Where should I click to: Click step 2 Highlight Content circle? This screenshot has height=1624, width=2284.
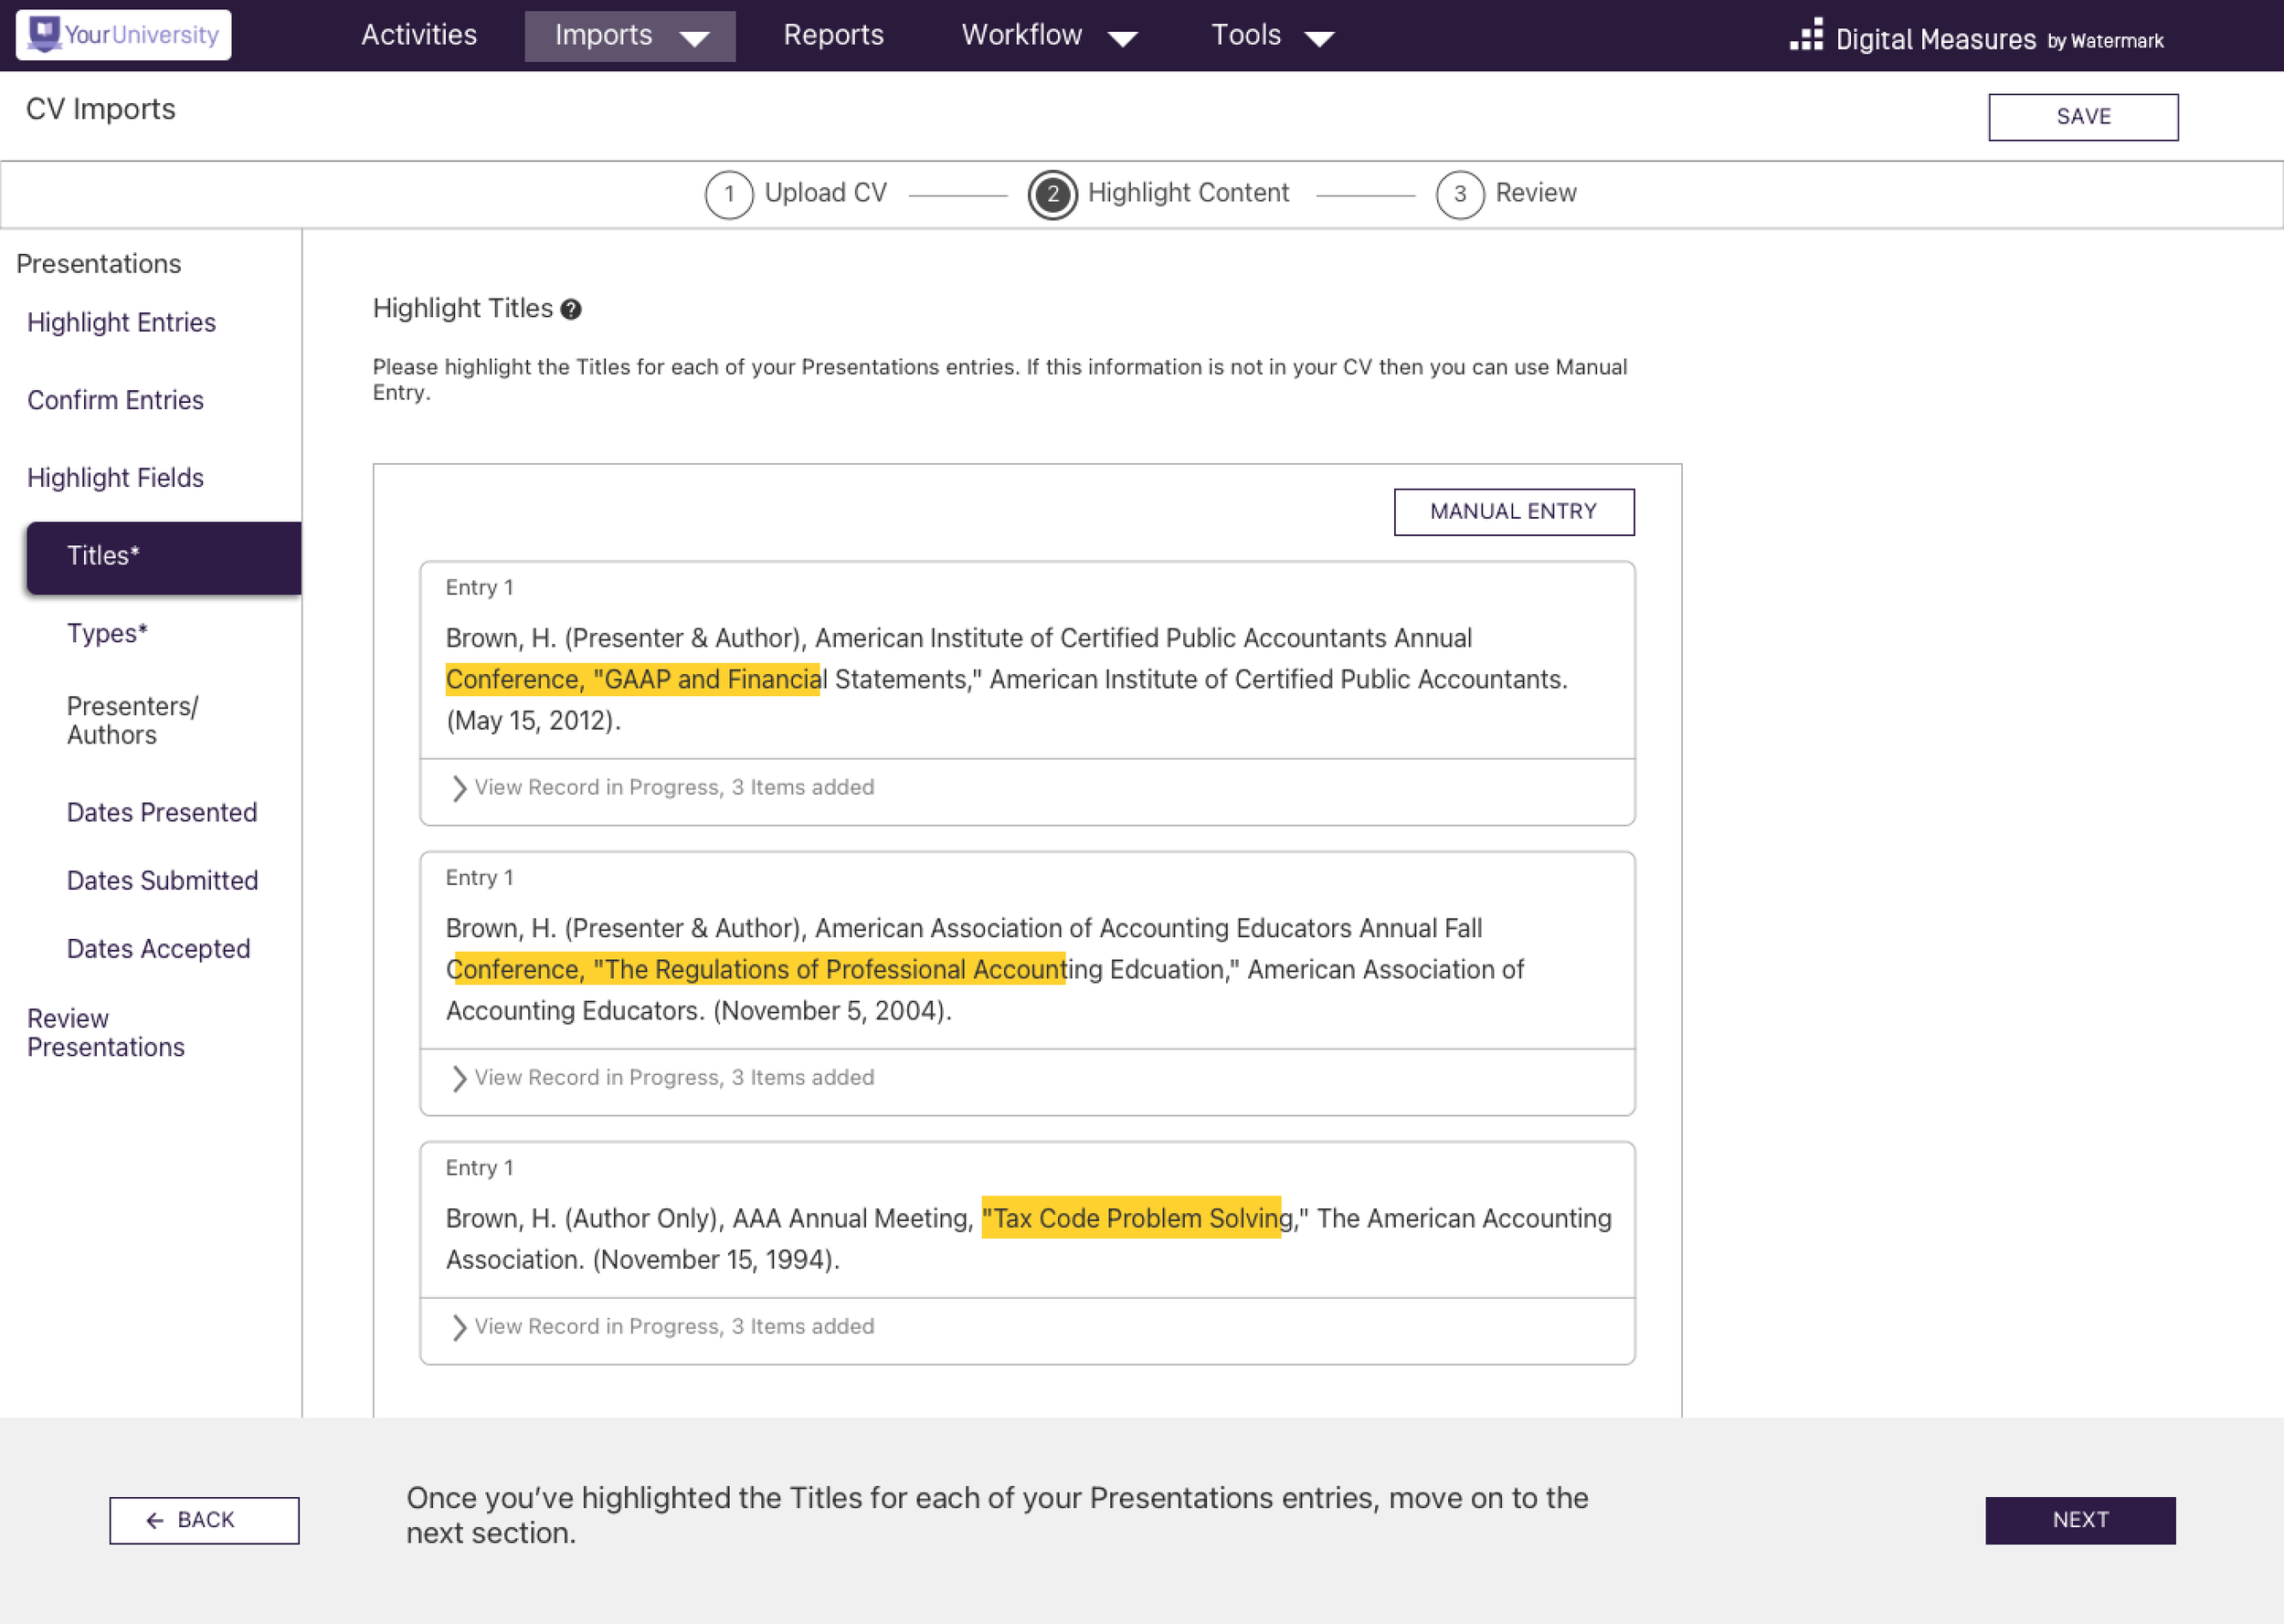(x=1052, y=194)
